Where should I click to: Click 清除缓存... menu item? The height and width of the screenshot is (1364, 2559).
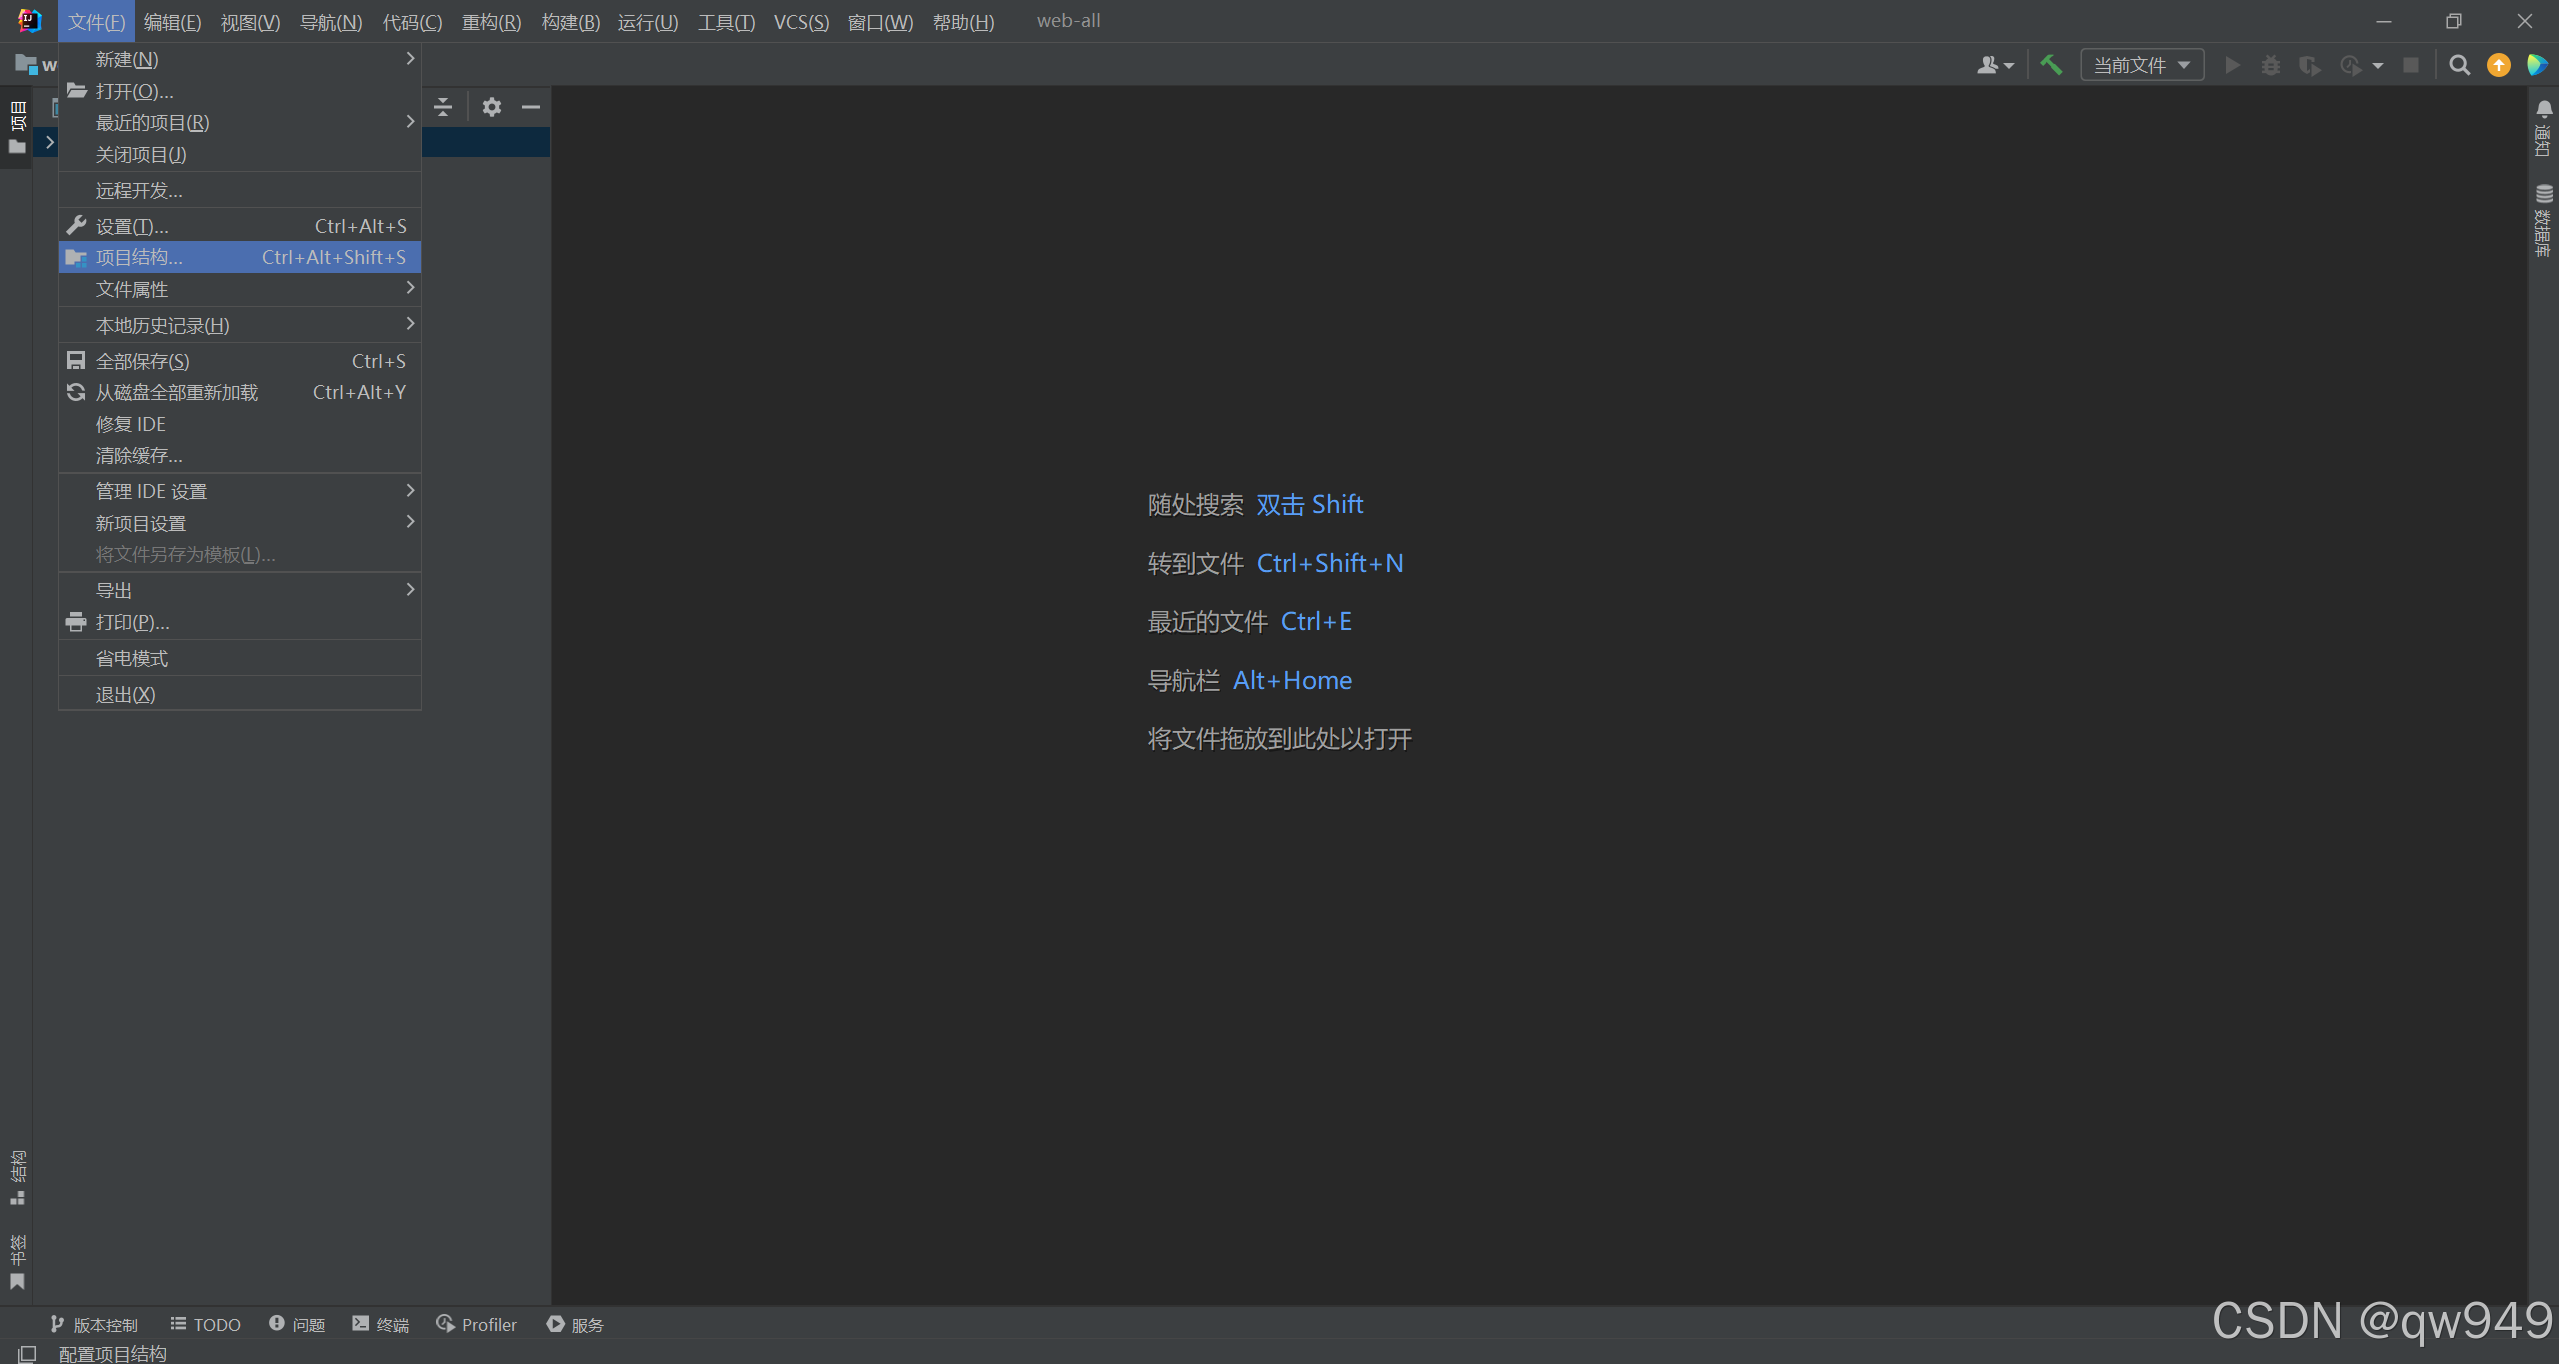point(139,455)
